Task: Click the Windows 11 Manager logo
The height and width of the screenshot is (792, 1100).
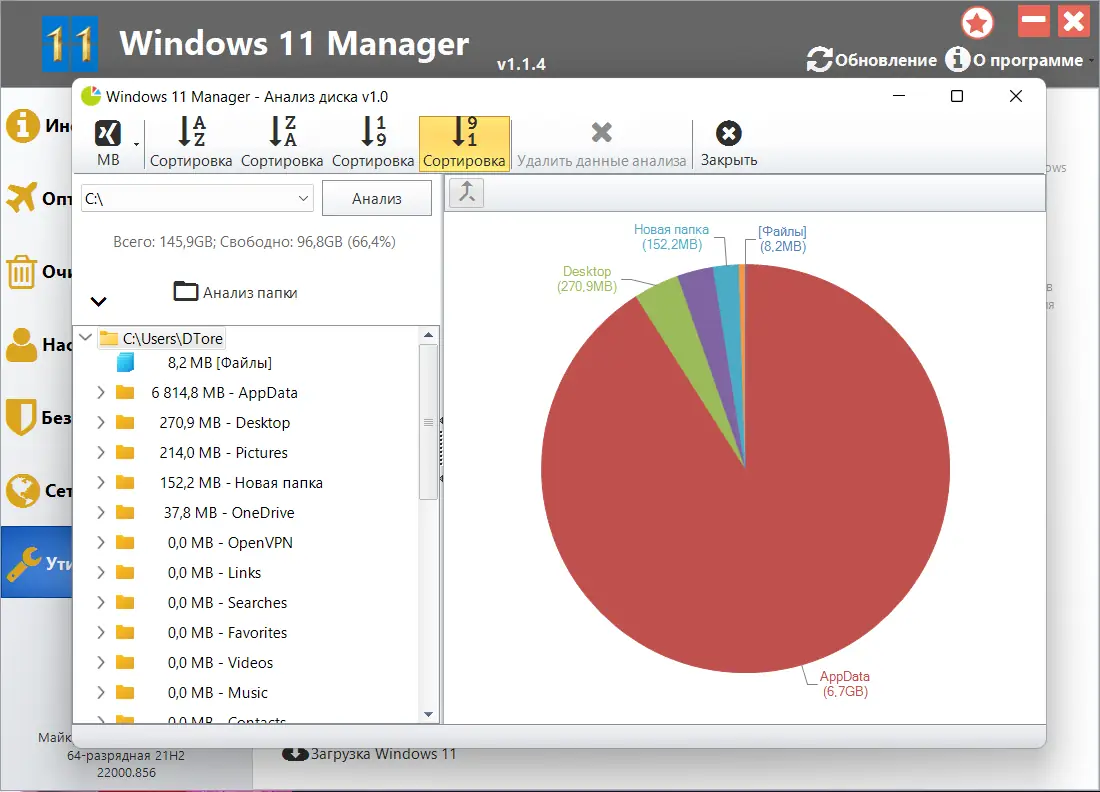Action: coord(70,44)
